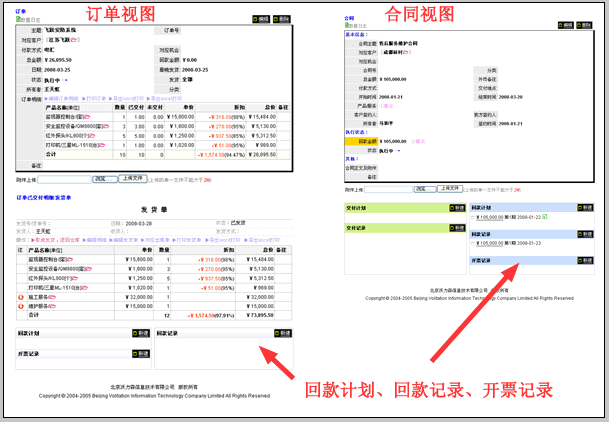Click the order view delete (删除) button

tap(283, 19)
